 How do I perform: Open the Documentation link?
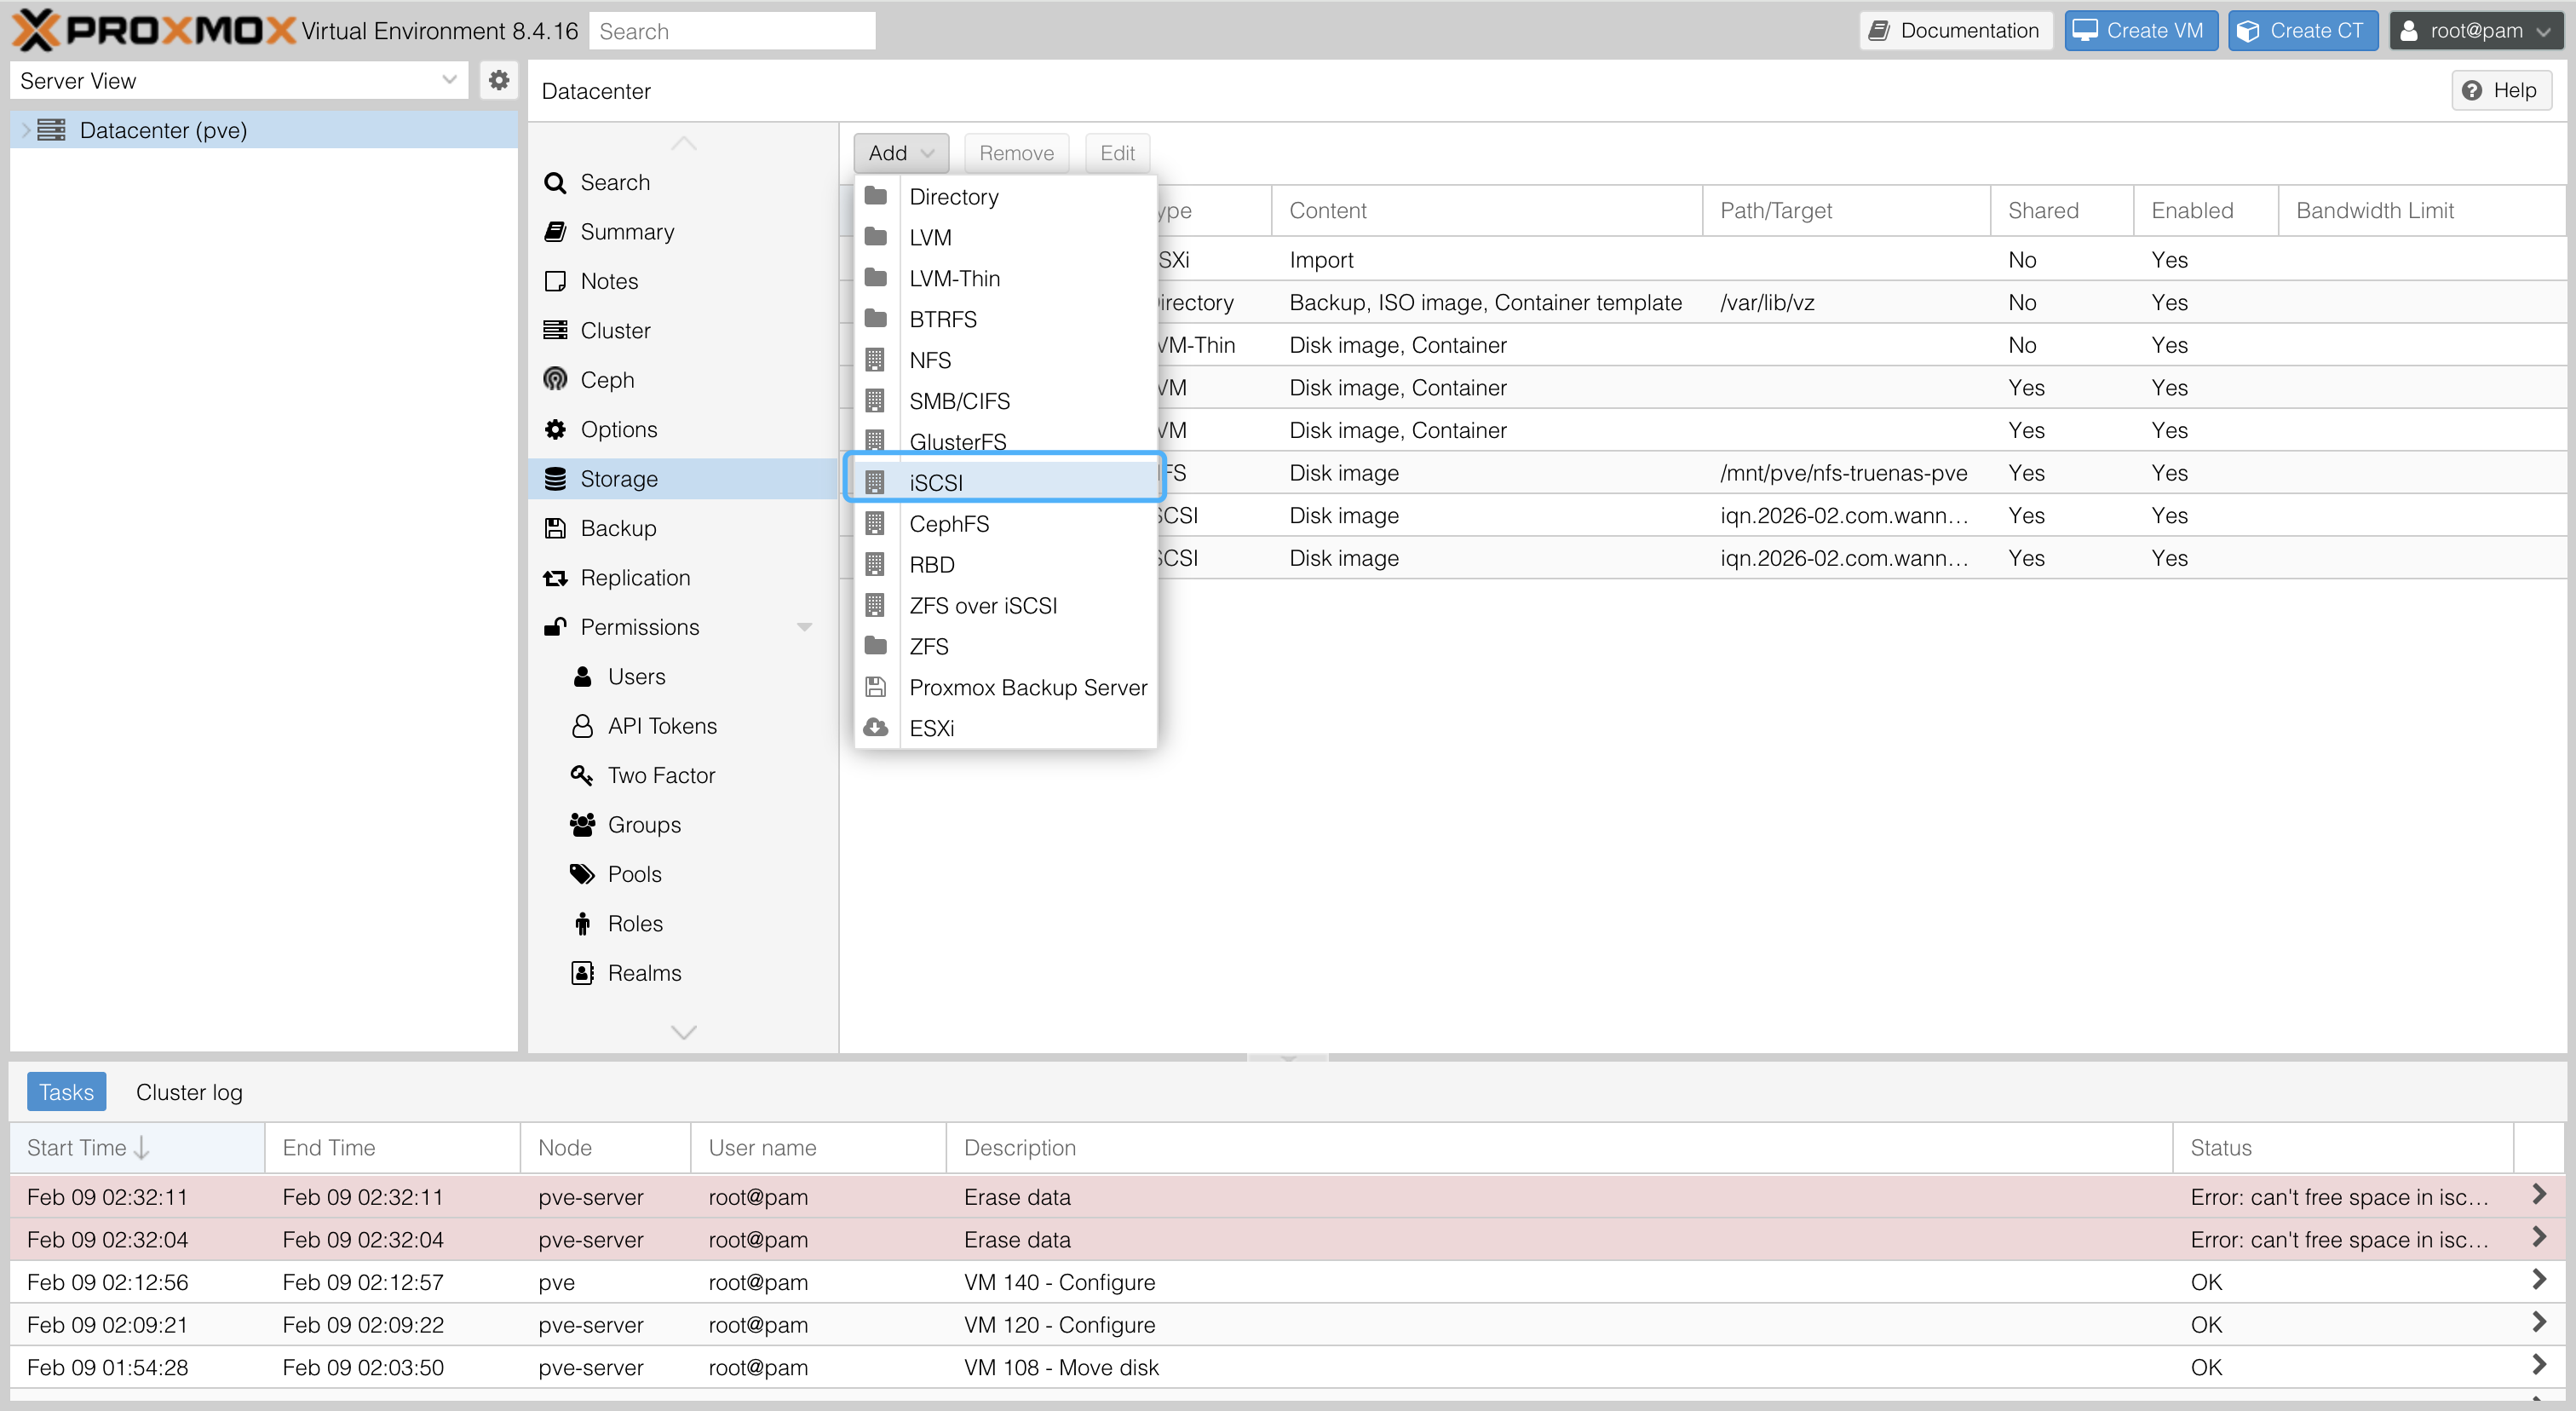[x=1955, y=31]
